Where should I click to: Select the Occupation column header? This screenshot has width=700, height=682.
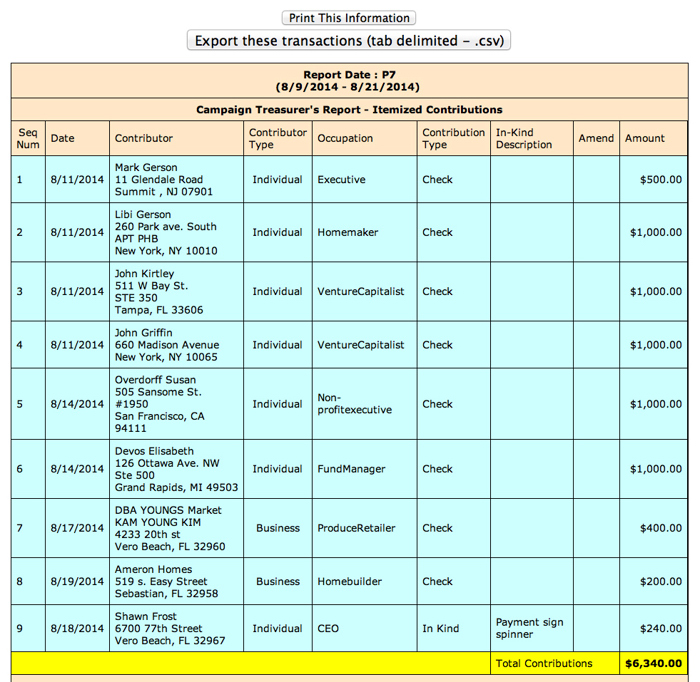coord(345,138)
